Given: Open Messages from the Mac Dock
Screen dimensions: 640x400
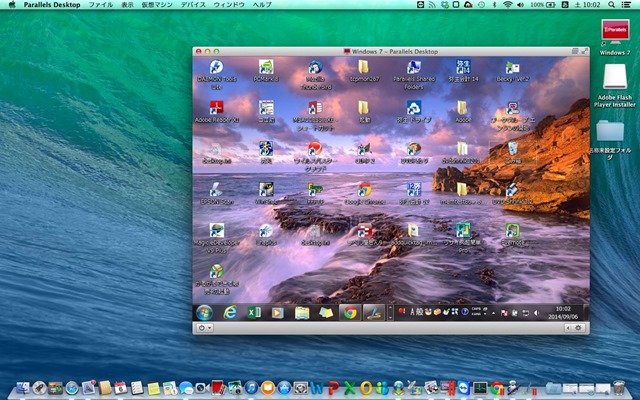Looking at the screenshot, I should click(x=186, y=387).
